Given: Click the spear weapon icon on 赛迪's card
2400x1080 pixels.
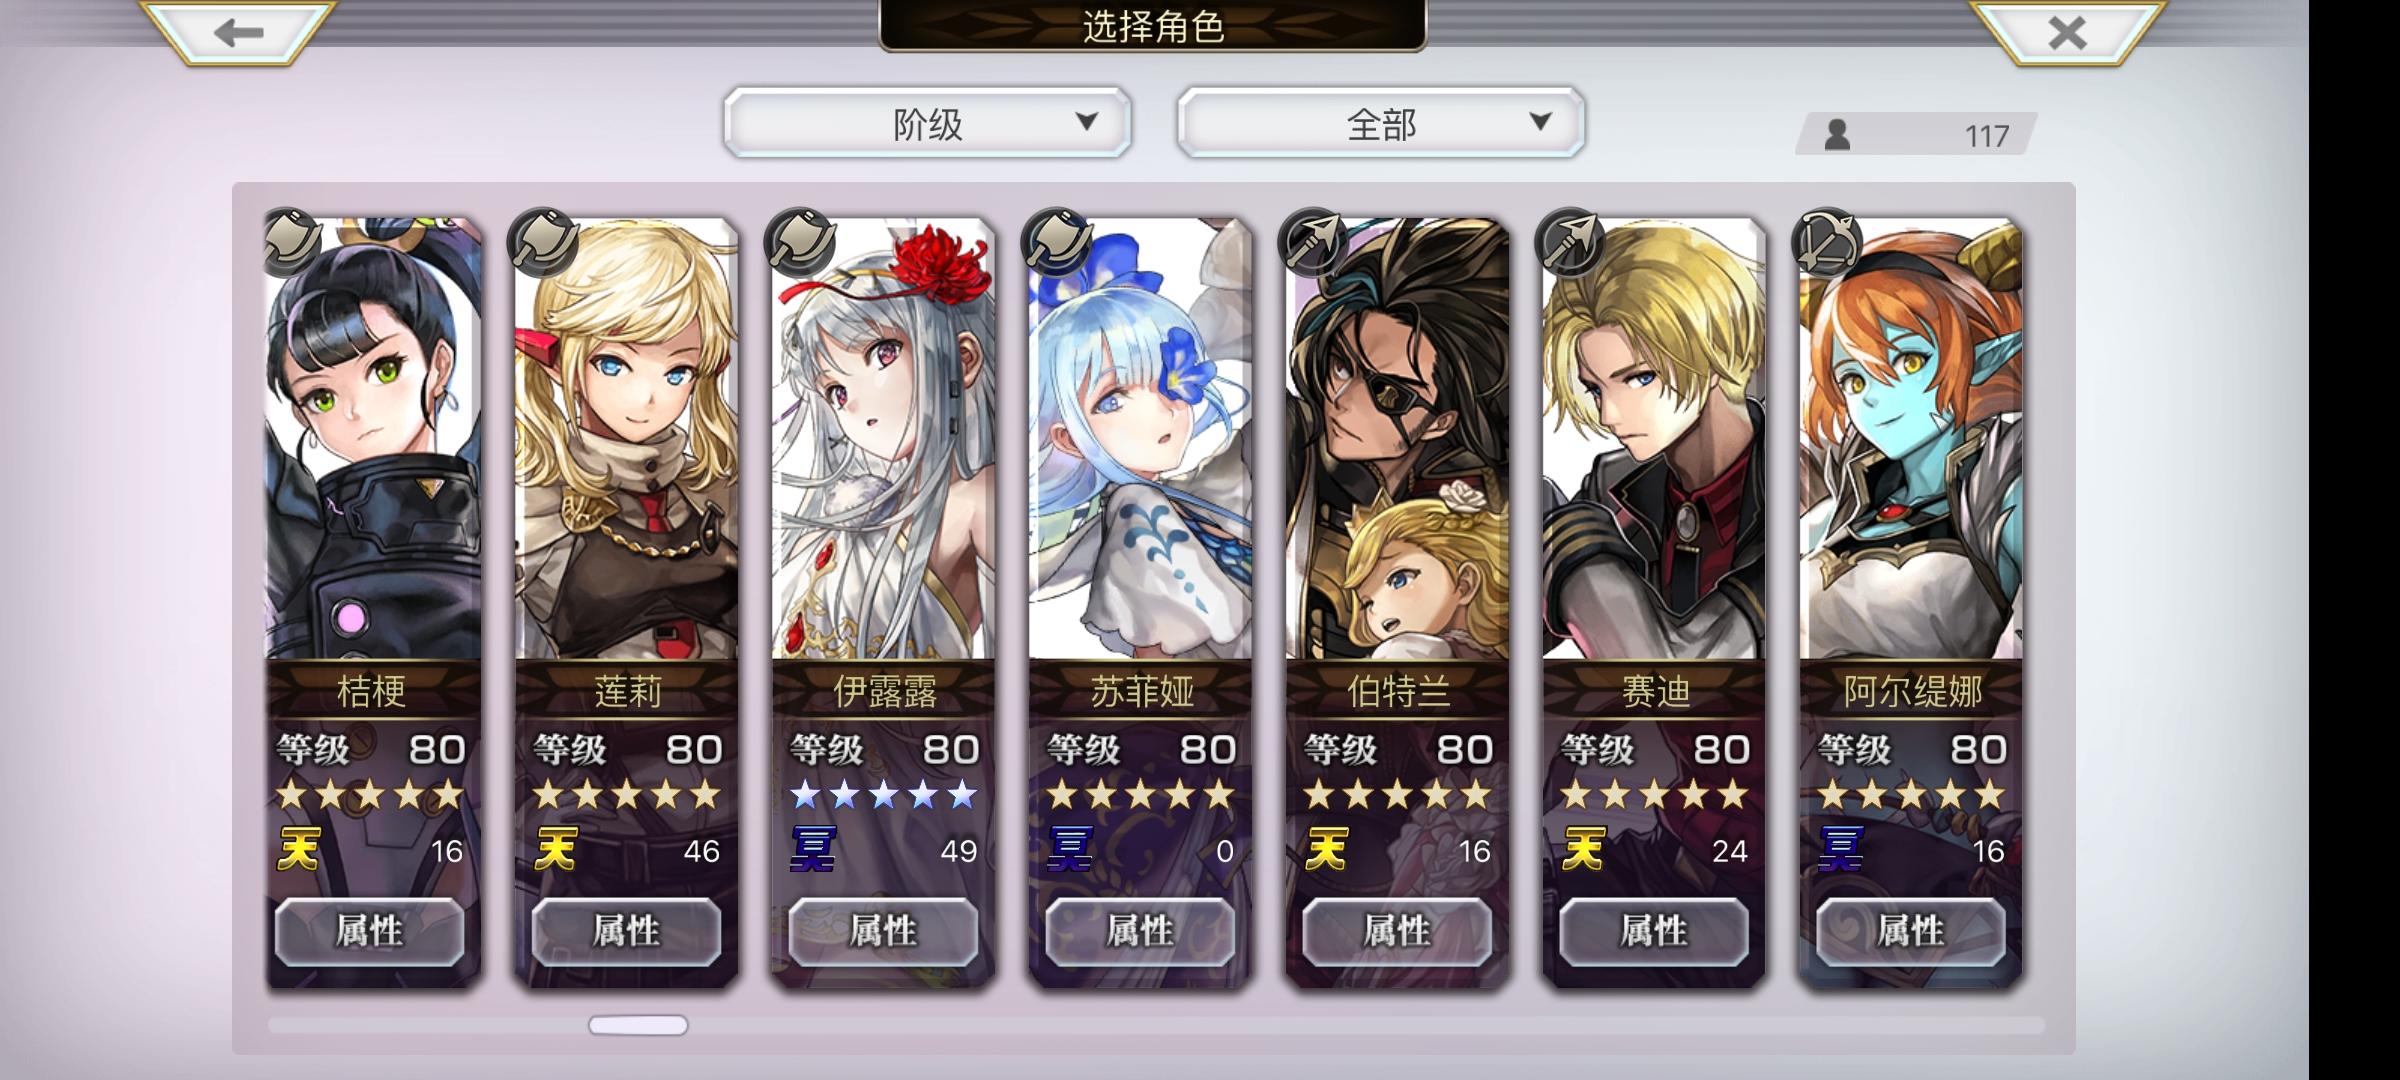Looking at the screenshot, I should click(x=1570, y=242).
